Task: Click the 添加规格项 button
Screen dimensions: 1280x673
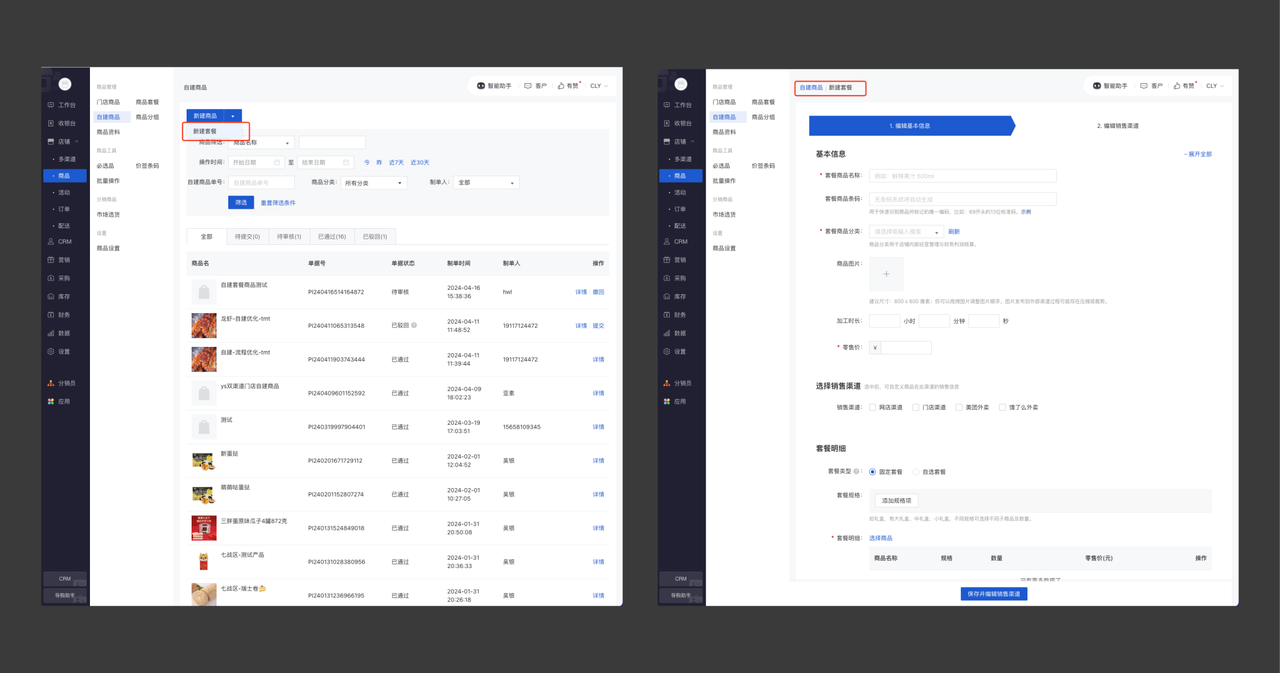Action: click(x=896, y=501)
